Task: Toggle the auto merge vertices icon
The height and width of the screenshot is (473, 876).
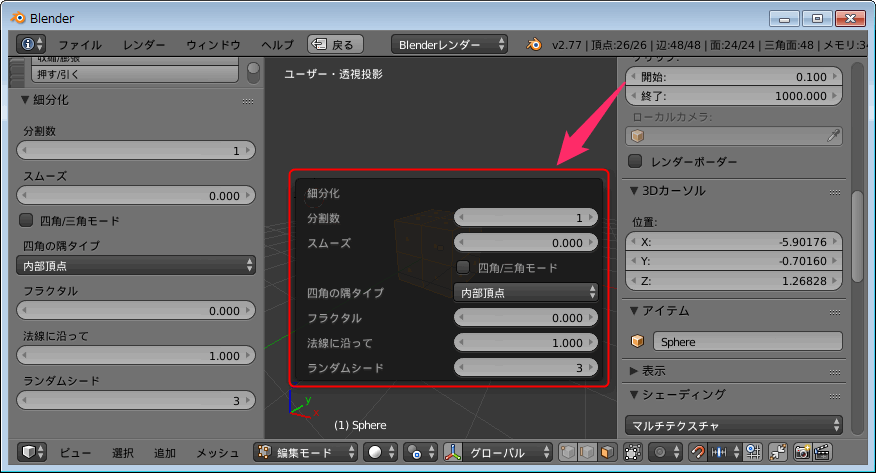Action: [x=778, y=452]
